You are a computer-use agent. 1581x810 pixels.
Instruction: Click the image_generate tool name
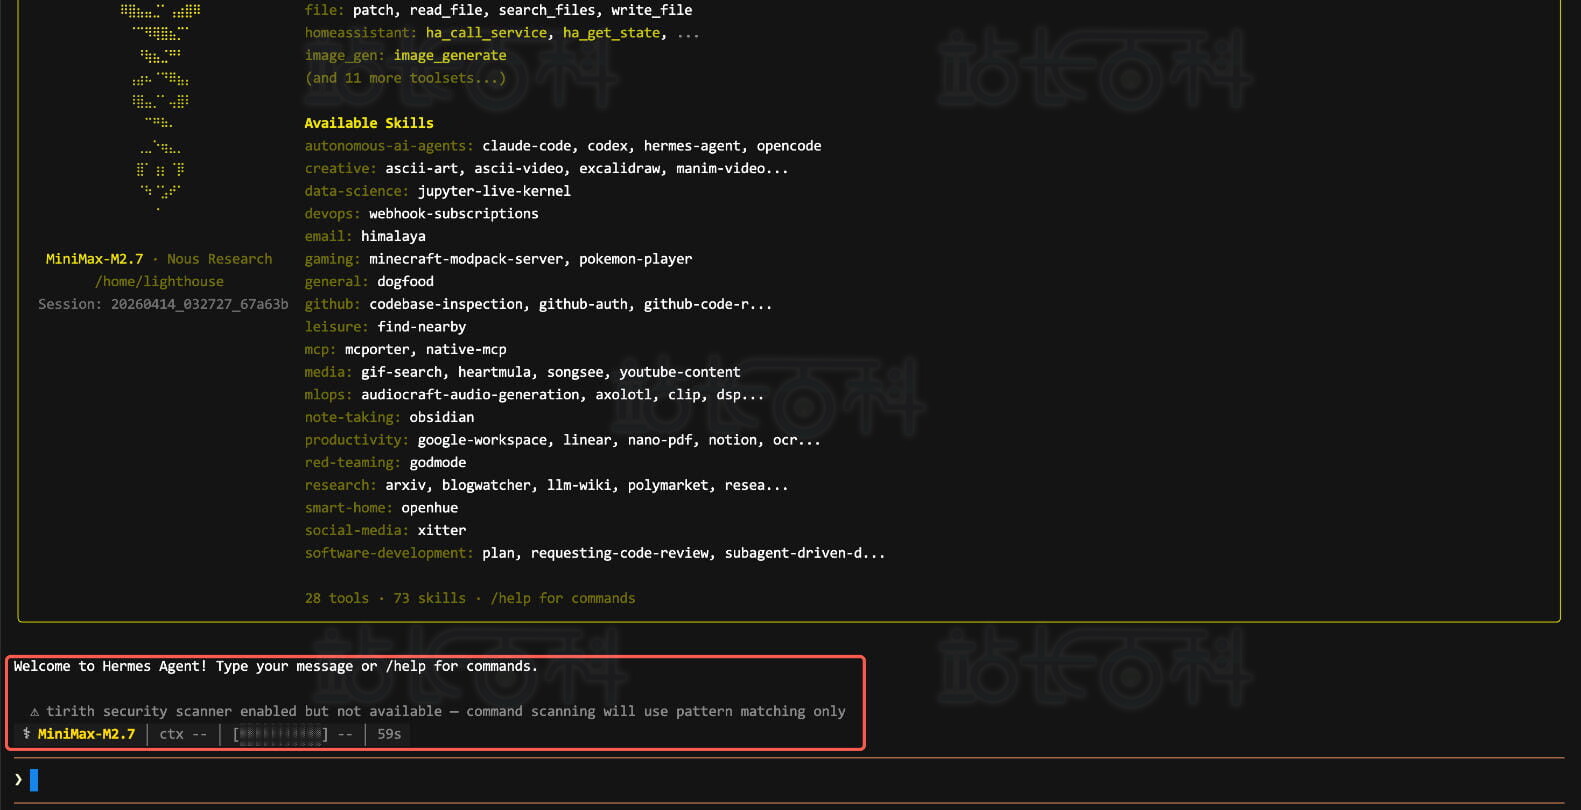coord(449,56)
